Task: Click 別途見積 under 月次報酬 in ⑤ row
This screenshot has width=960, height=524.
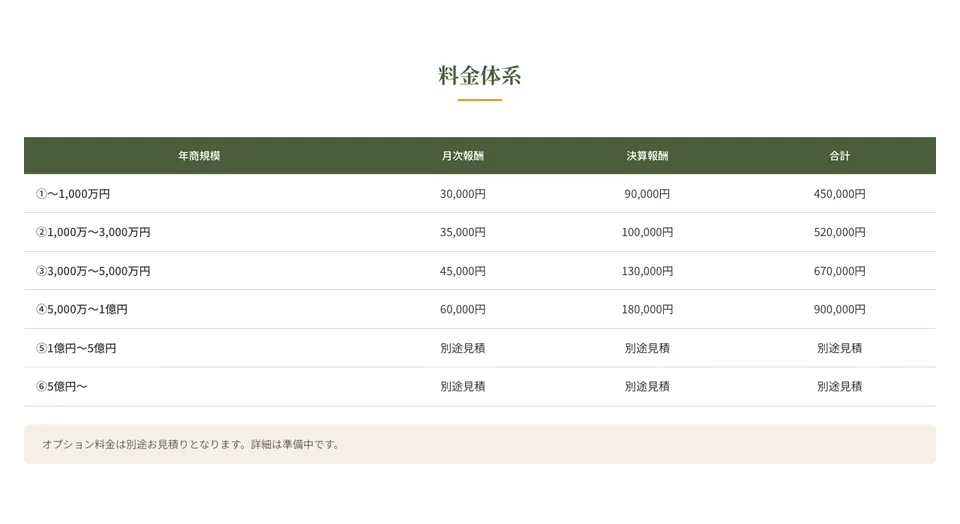Action: click(463, 348)
